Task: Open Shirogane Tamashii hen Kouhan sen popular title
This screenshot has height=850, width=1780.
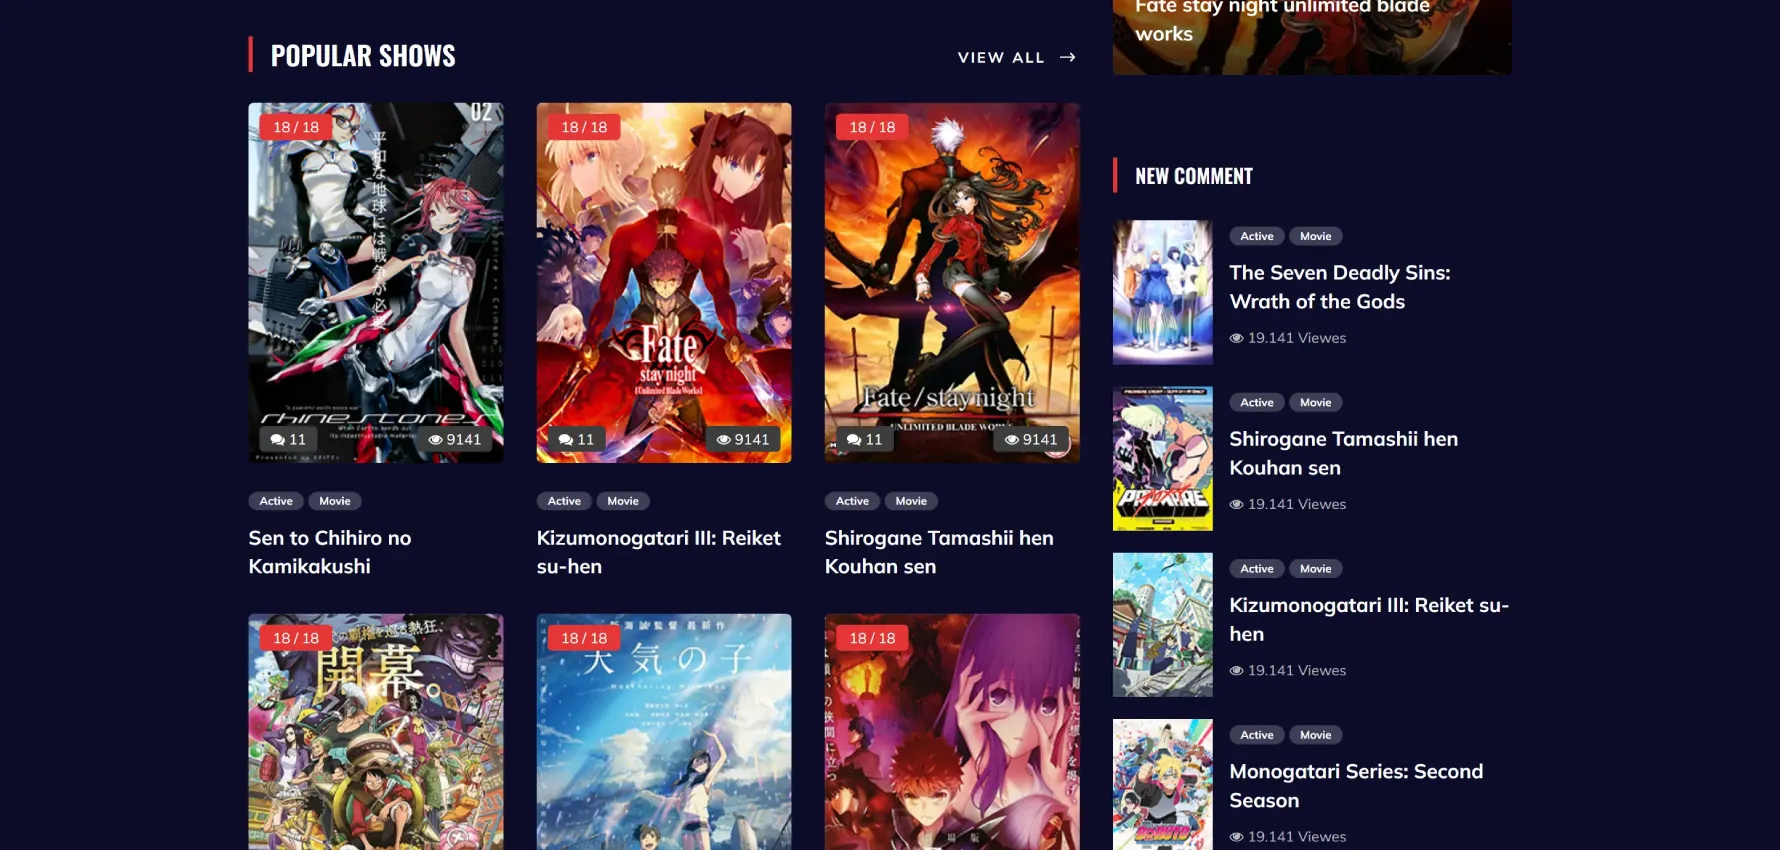Action: (939, 552)
